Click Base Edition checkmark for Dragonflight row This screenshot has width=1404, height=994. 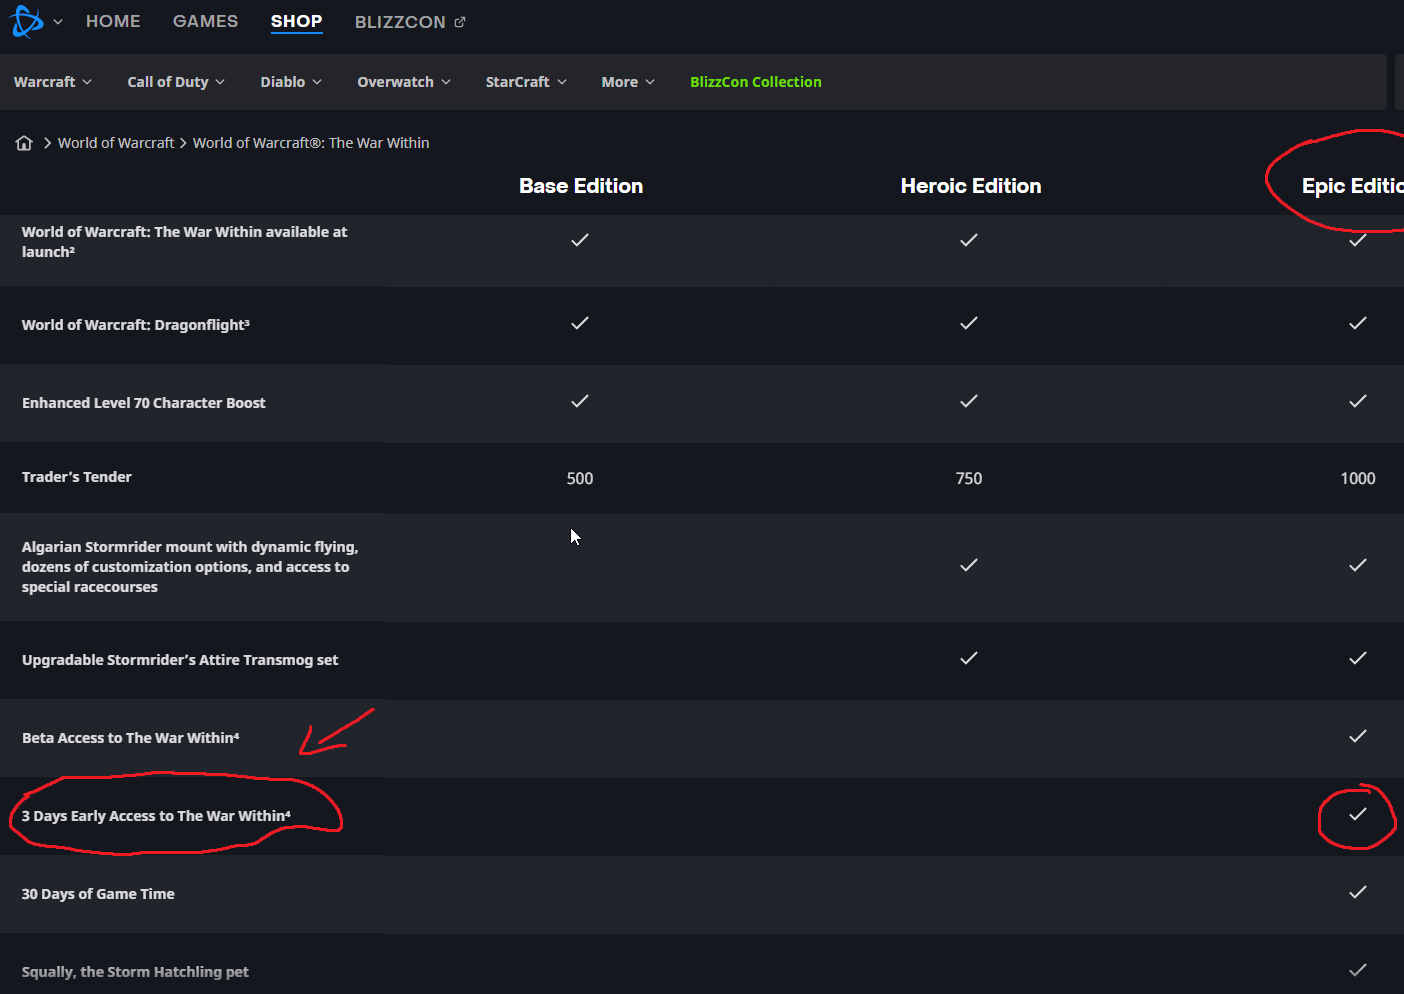[x=580, y=323]
